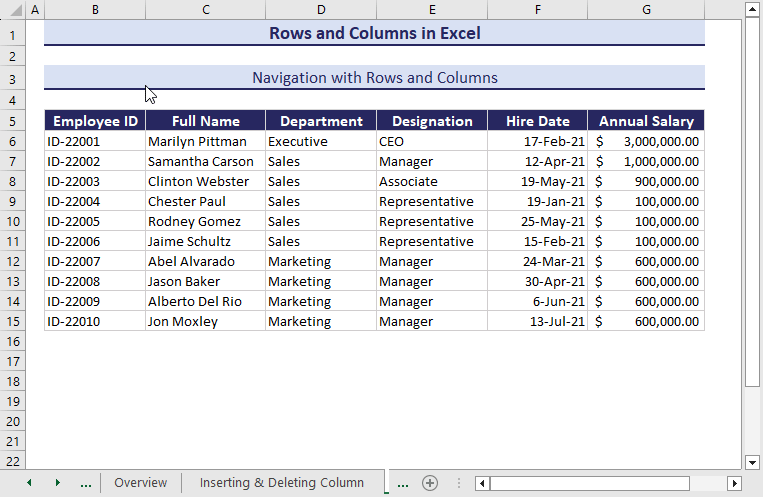The image size is (763, 497).
Task: Click the vertical scrollbar thumb
Action: 752,200
